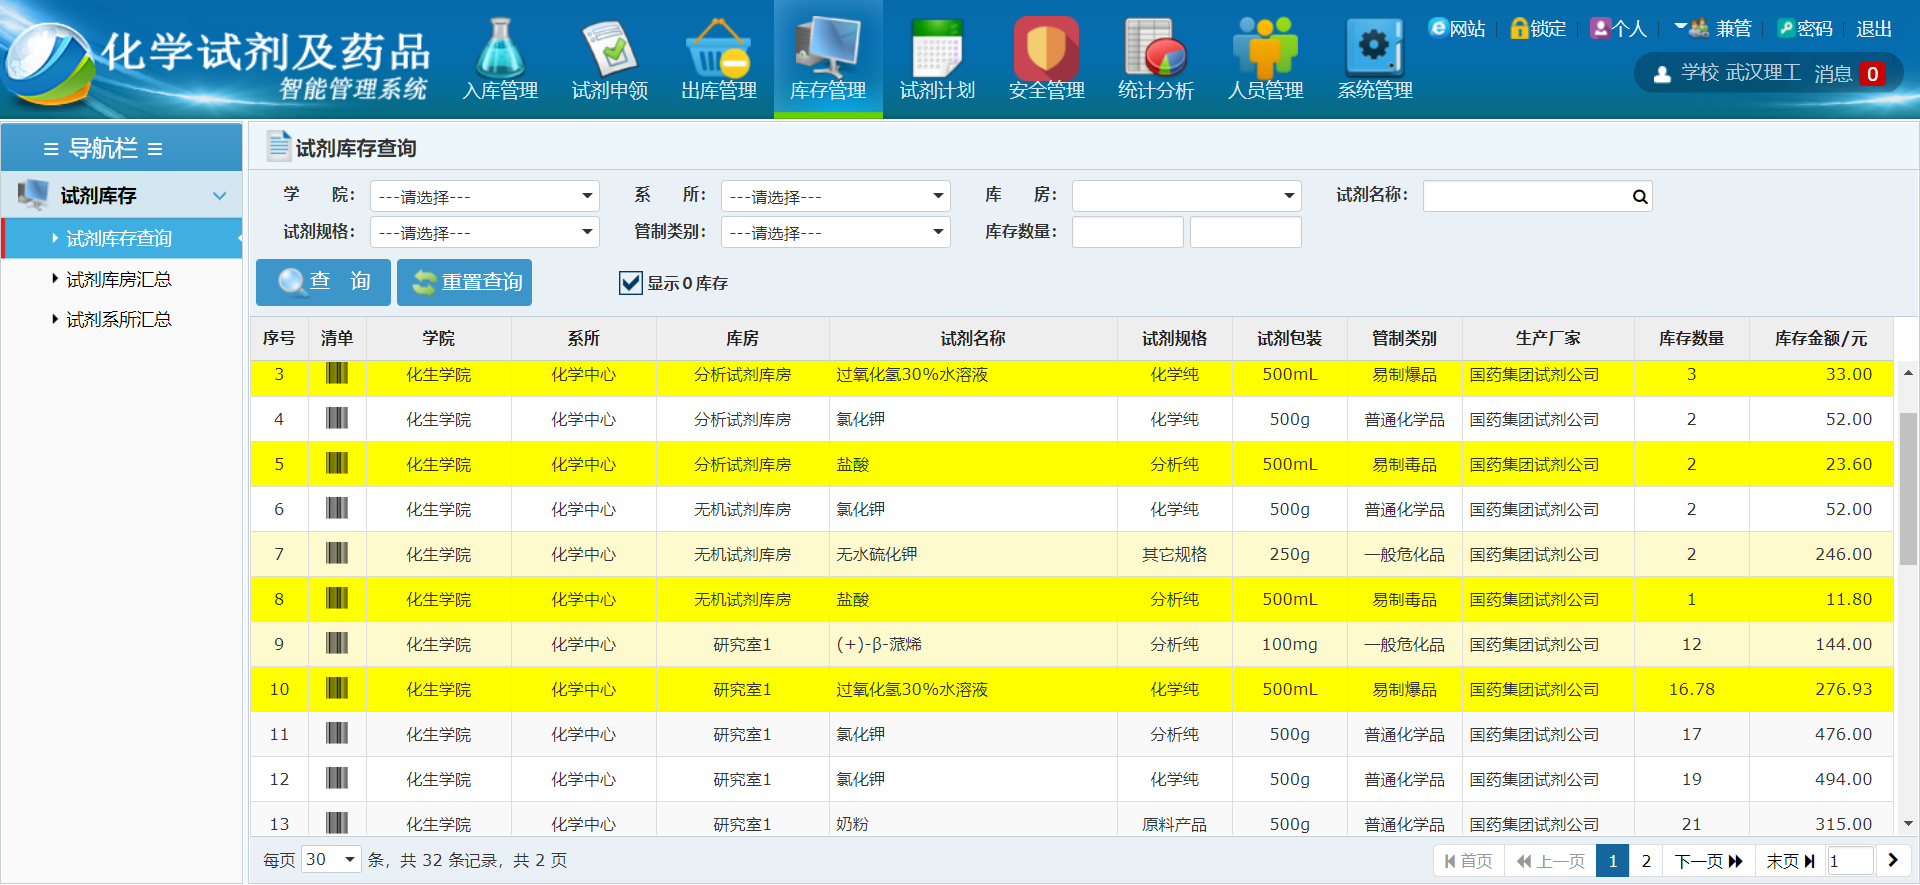Viewport: 1920px width, 885px height.
Task: Click the table vertical scrollbar thumb
Action: 1908,489
